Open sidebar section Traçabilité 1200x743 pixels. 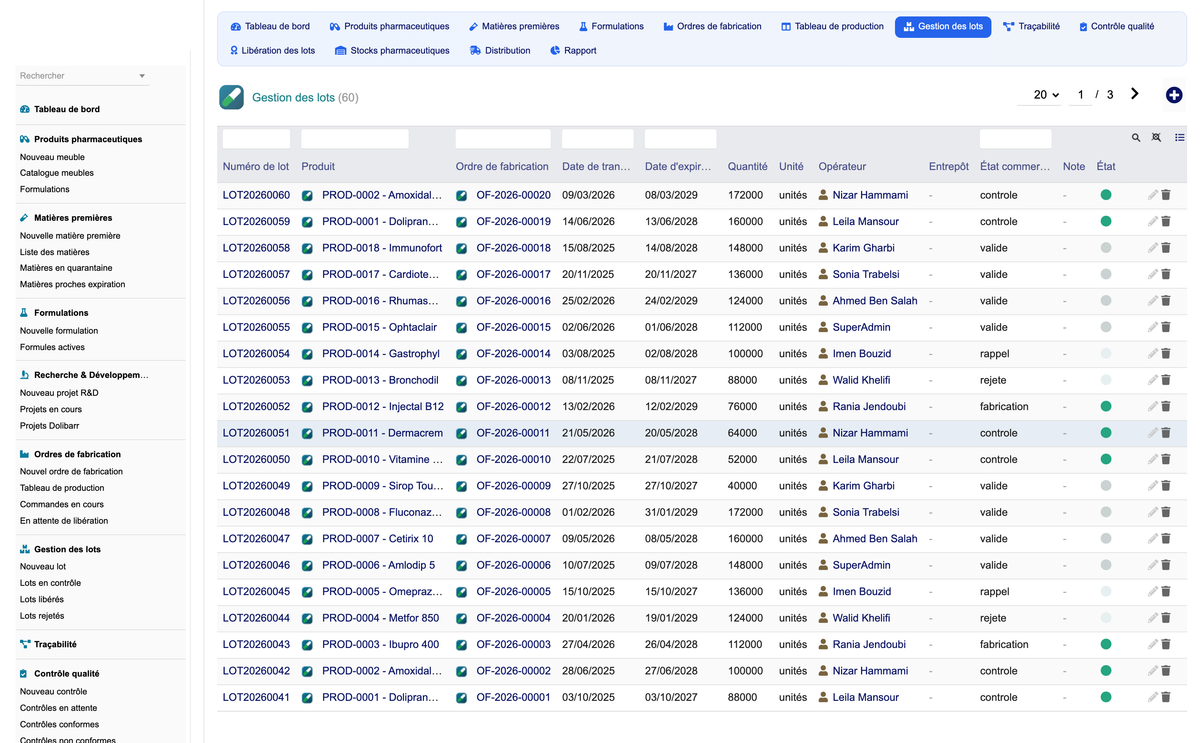55,645
